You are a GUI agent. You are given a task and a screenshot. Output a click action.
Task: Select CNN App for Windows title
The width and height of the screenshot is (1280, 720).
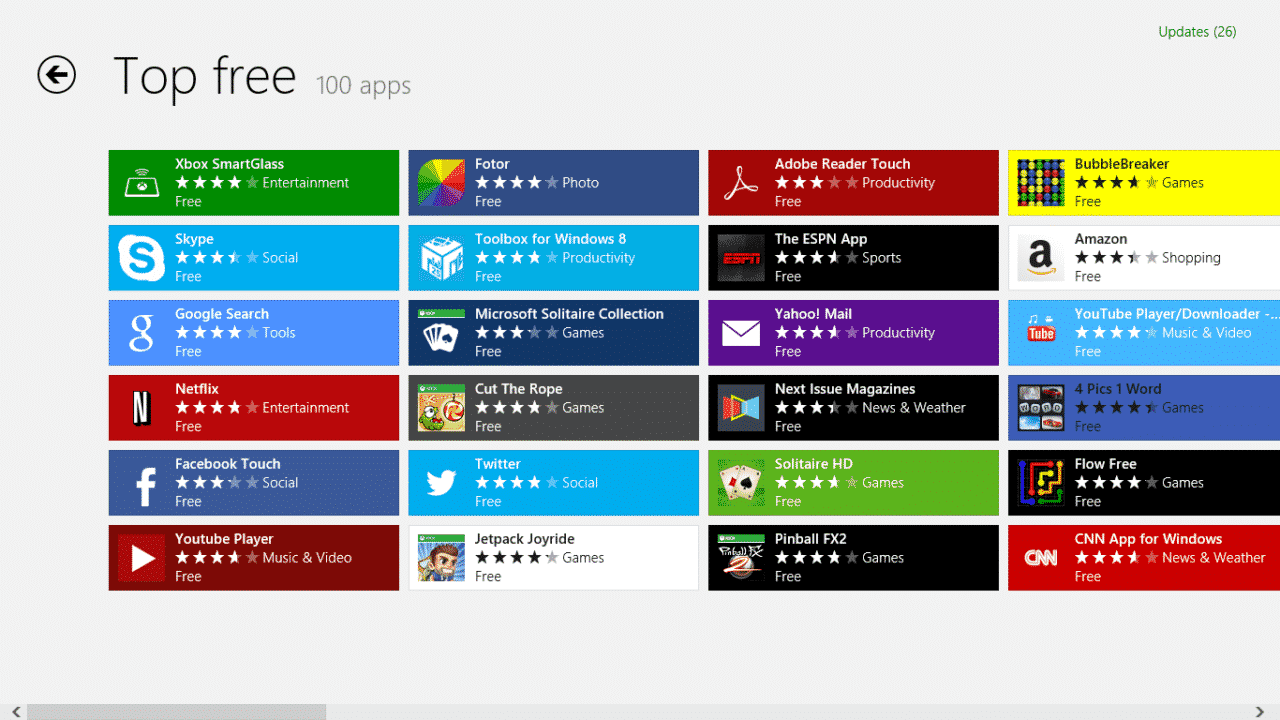pyautogui.click(x=1148, y=539)
